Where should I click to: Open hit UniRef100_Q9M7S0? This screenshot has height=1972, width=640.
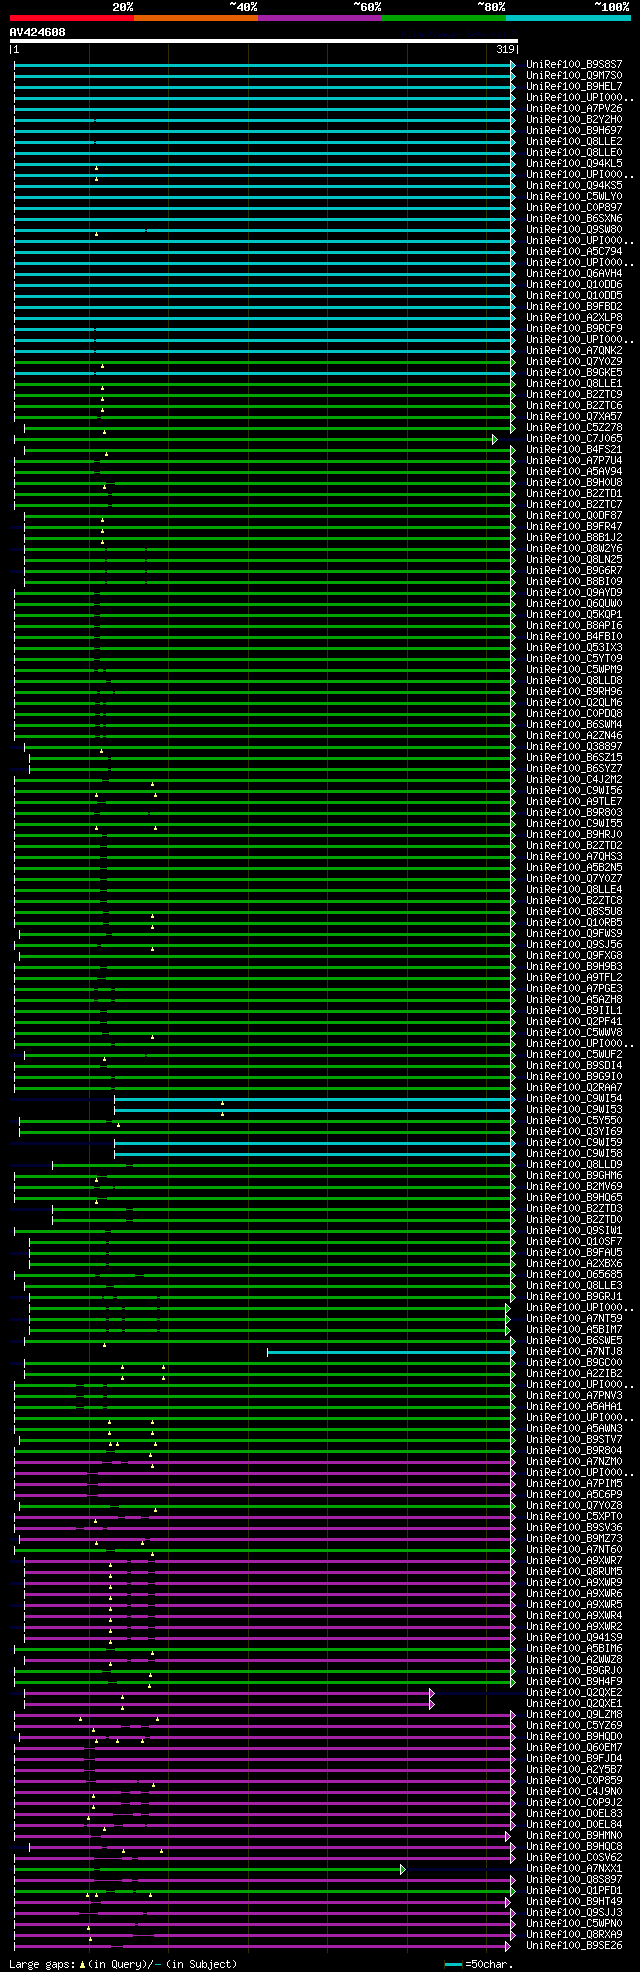(x=574, y=75)
